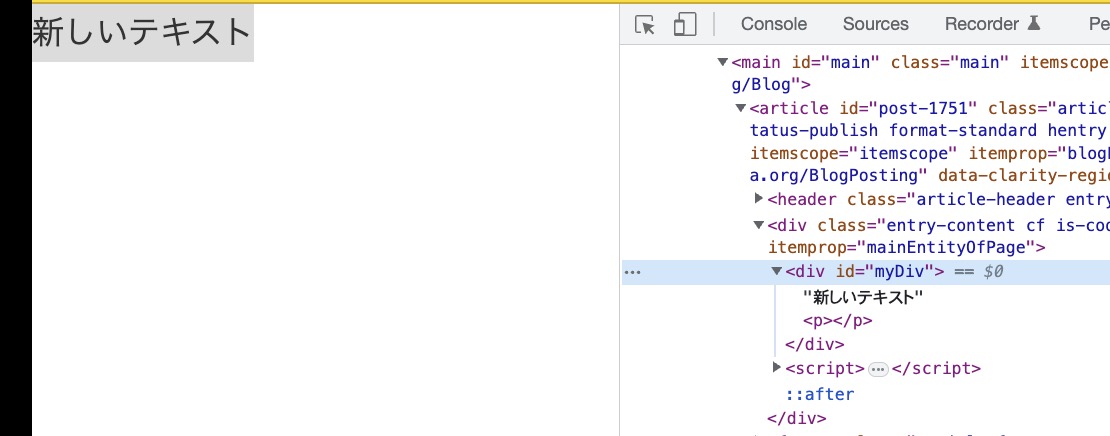Image resolution: width=1110 pixels, height=436 pixels.
Task: Select the ::after pseudo-element
Action: click(819, 394)
